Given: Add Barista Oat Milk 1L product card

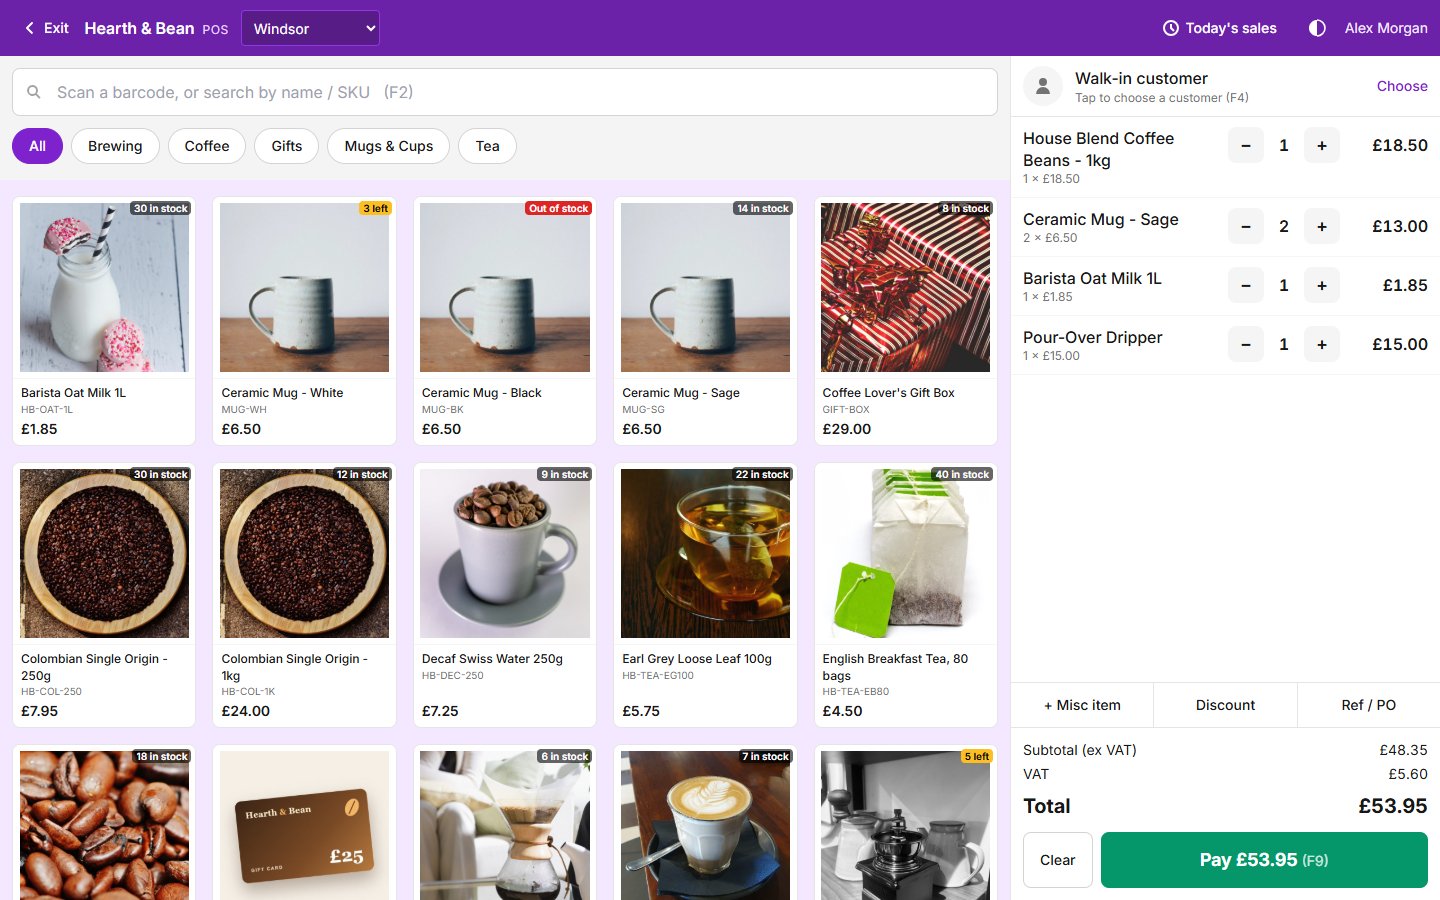Looking at the screenshot, I should 104,321.
